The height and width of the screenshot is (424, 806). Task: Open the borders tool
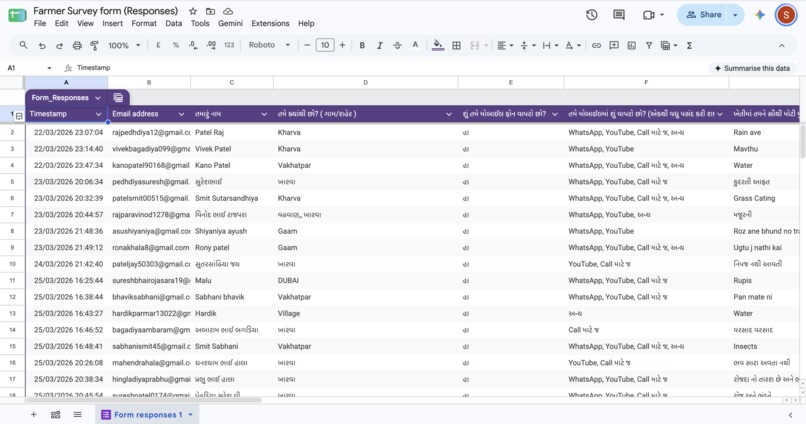pos(456,45)
